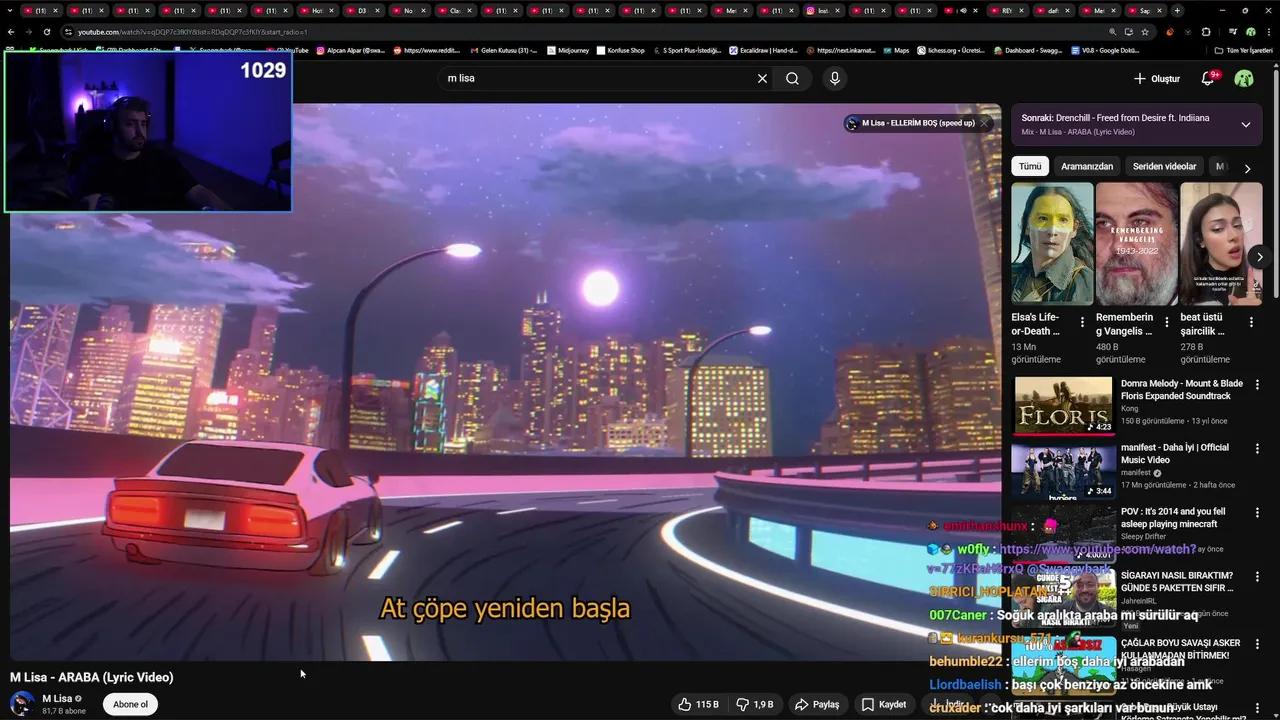Subscribe using Abone ol button
This screenshot has height=720, width=1280.
click(x=130, y=704)
